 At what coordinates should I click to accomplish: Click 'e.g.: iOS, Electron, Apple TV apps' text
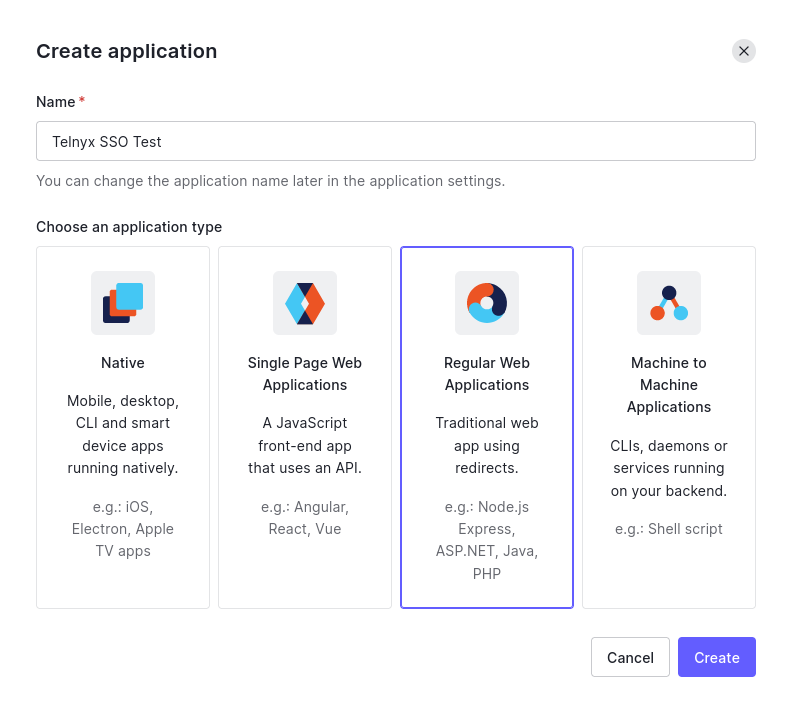(123, 529)
